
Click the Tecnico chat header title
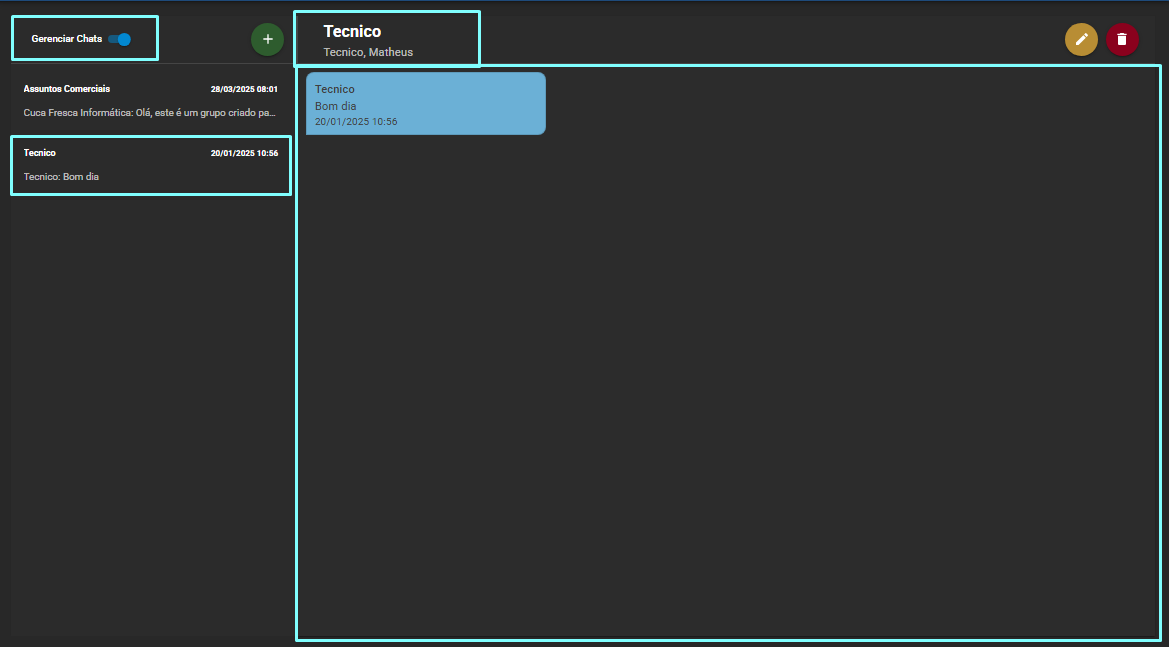352,31
